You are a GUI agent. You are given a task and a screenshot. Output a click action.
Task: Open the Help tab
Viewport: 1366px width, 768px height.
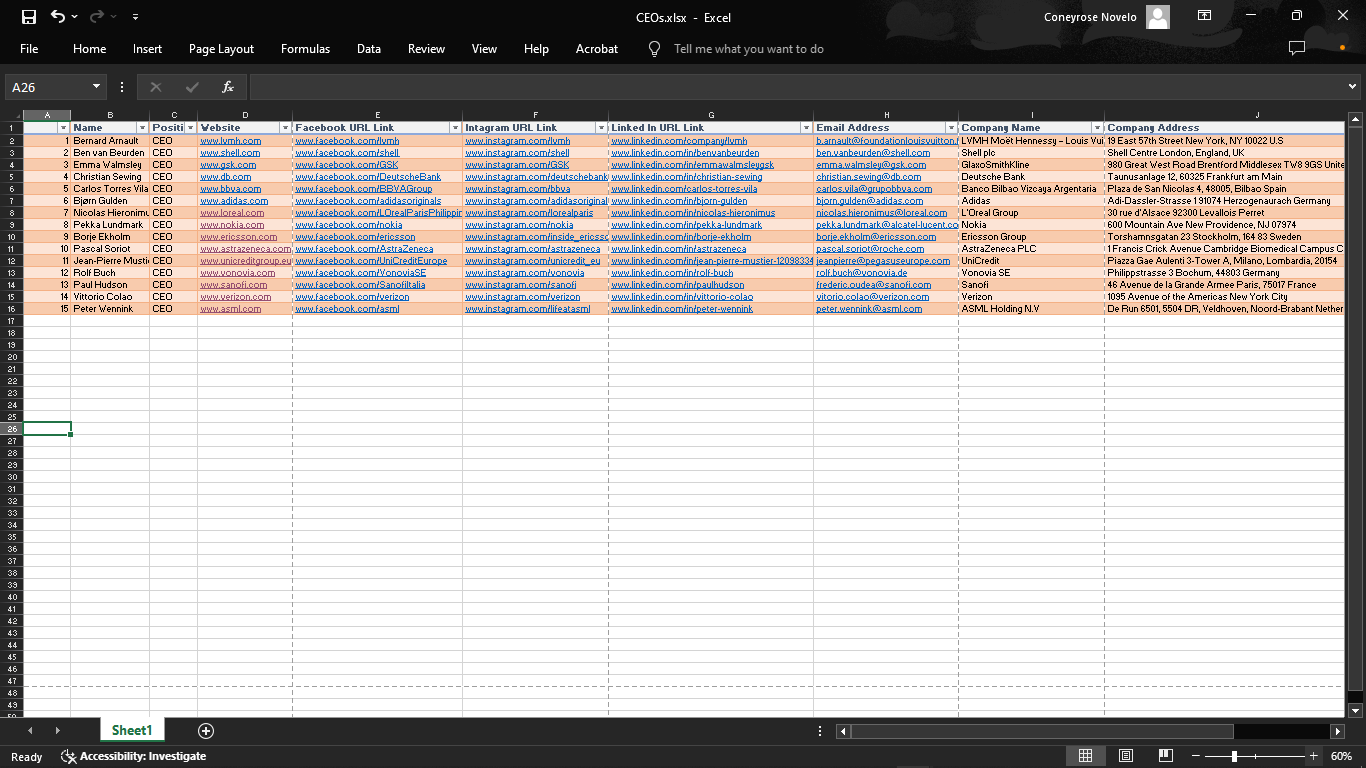pos(536,49)
